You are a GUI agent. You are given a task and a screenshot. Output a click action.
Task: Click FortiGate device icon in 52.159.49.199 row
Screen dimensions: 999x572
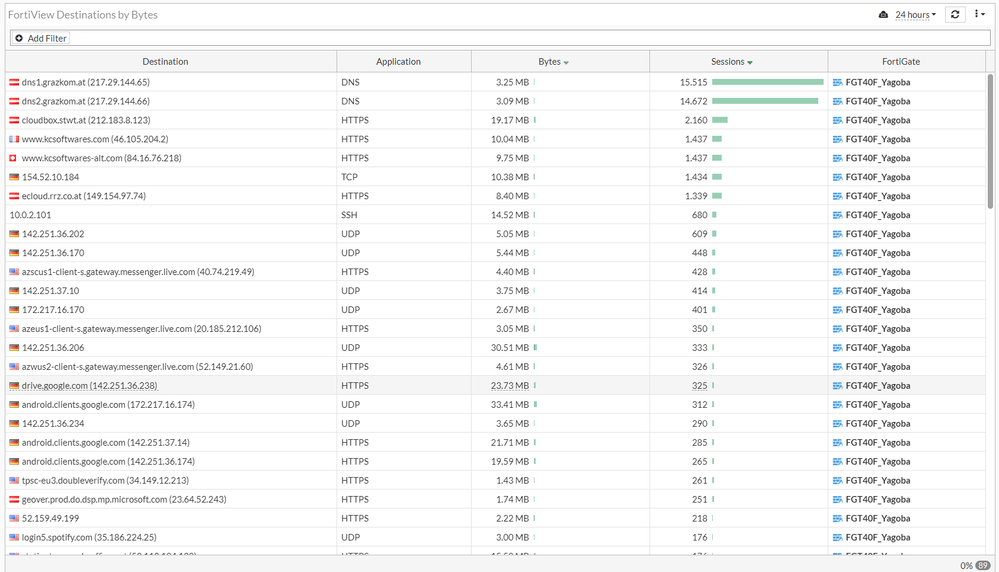point(838,518)
